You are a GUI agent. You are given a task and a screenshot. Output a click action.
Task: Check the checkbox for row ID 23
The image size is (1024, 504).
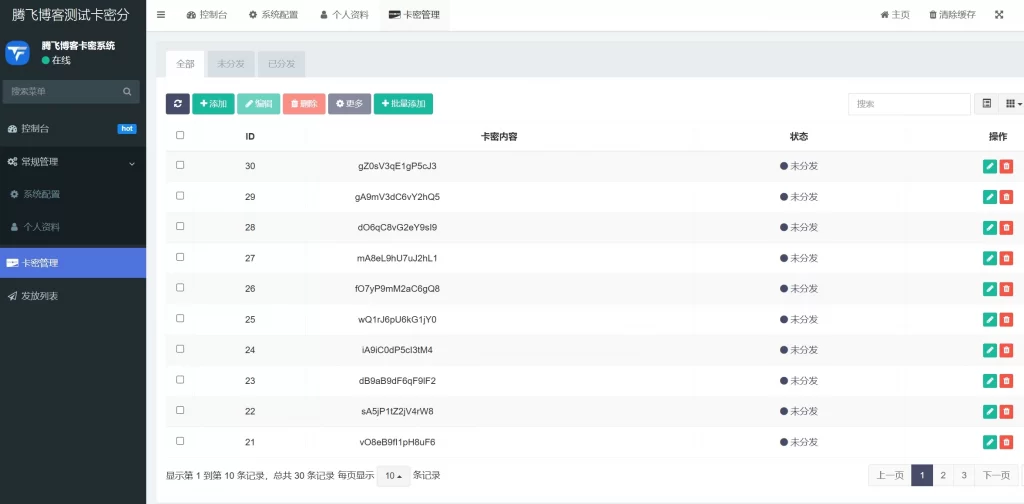click(x=180, y=380)
